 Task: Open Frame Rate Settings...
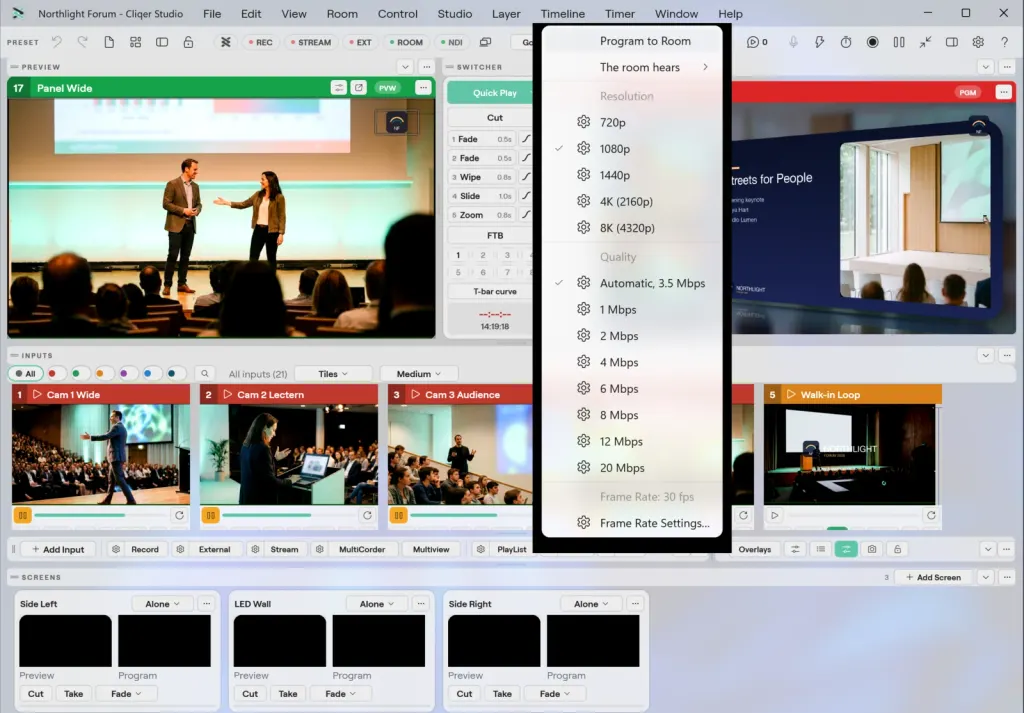tap(632, 523)
